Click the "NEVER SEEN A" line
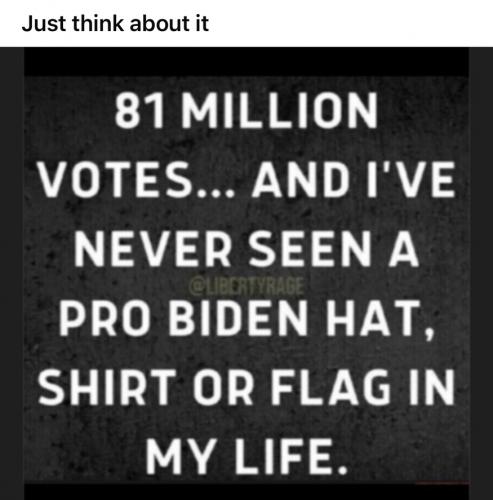493x500 pixels. 246,249
